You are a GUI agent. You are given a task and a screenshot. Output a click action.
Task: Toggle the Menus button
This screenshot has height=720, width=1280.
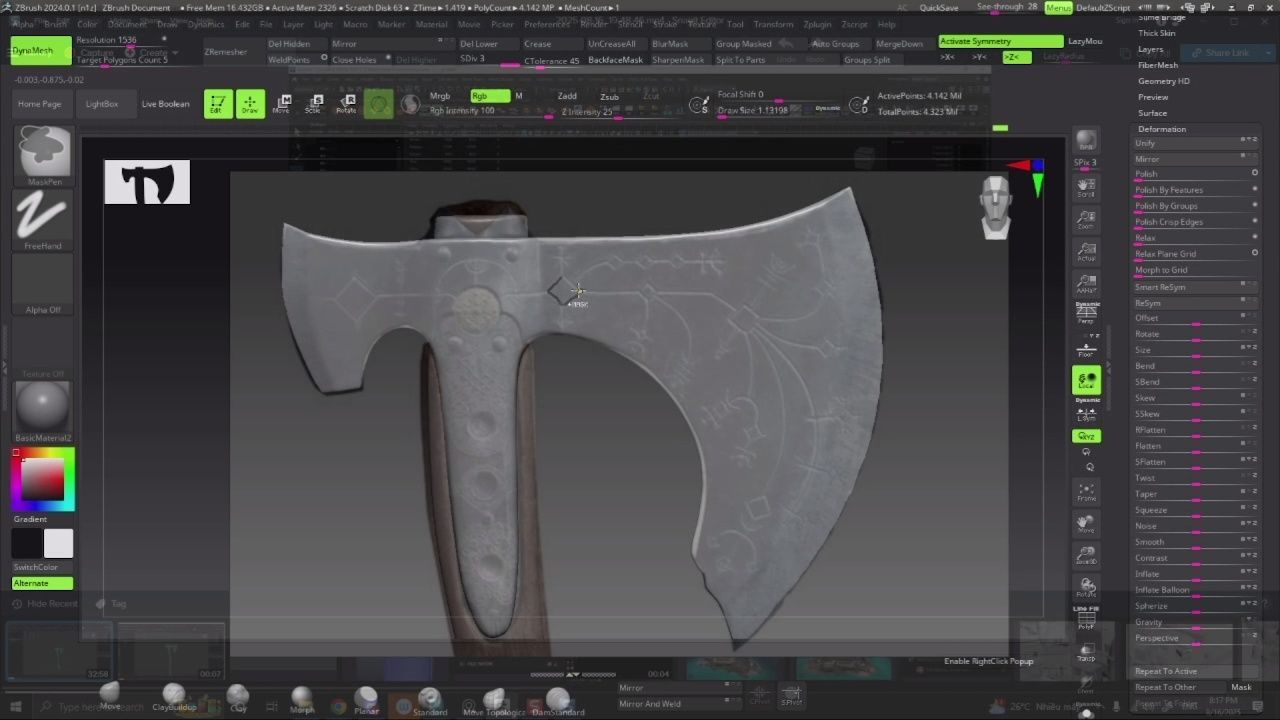coord(1058,8)
